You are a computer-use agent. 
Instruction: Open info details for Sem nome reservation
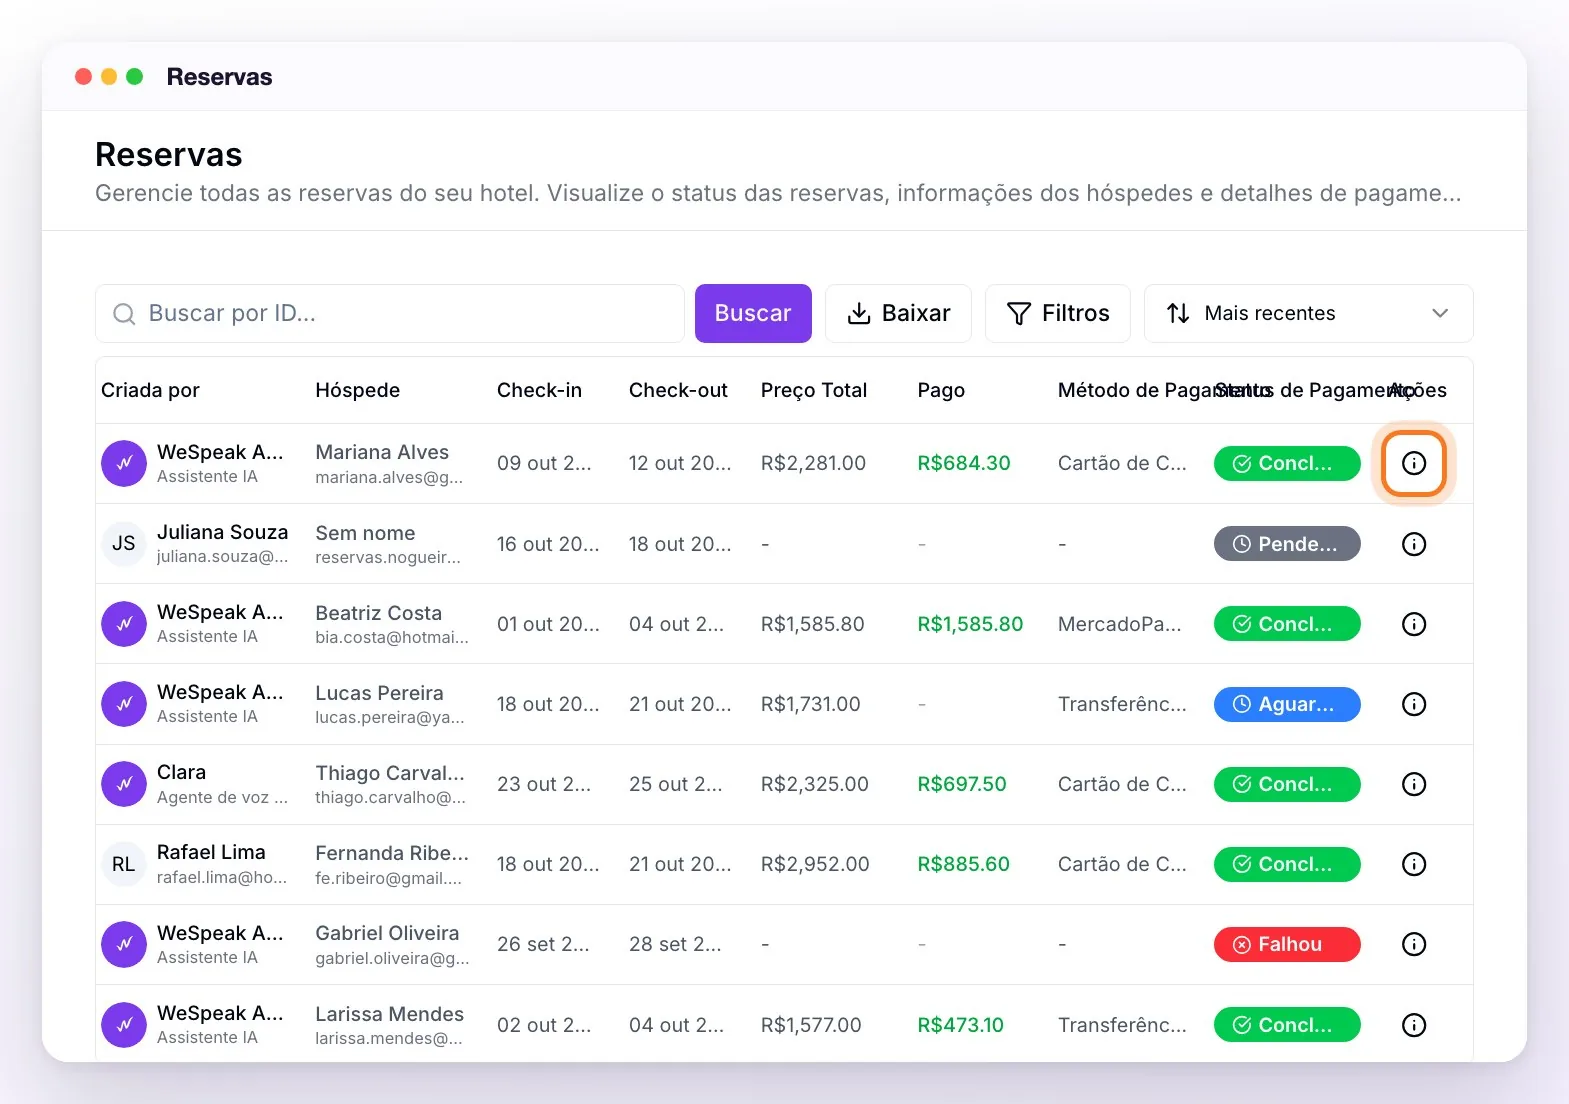[x=1413, y=544]
